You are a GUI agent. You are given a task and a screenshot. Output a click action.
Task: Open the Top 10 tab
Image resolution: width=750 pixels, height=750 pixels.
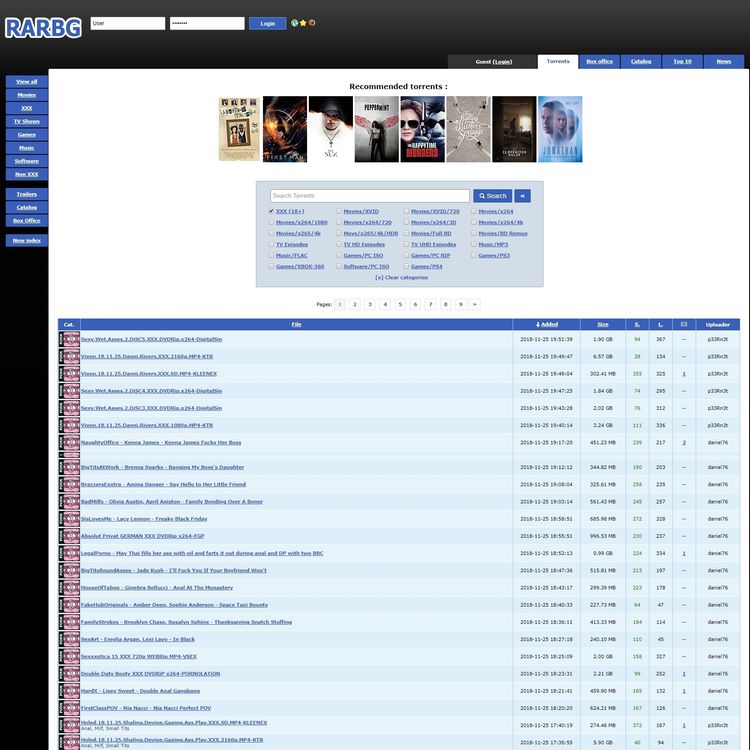683,62
